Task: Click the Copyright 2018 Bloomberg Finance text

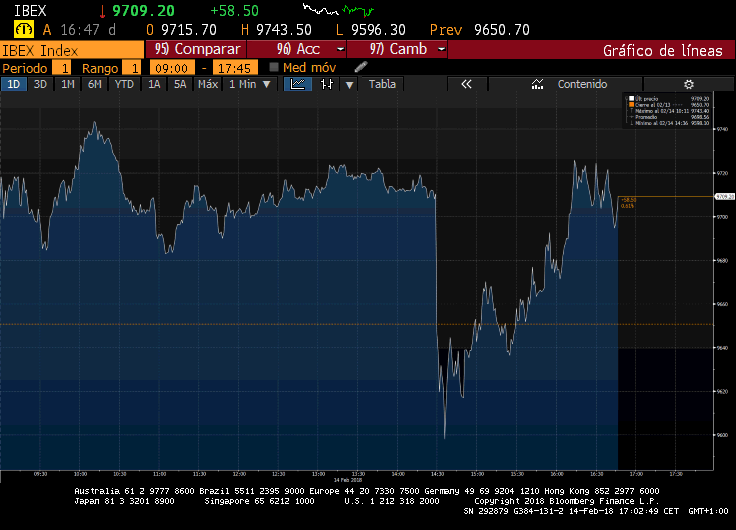Action: tap(567, 501)
